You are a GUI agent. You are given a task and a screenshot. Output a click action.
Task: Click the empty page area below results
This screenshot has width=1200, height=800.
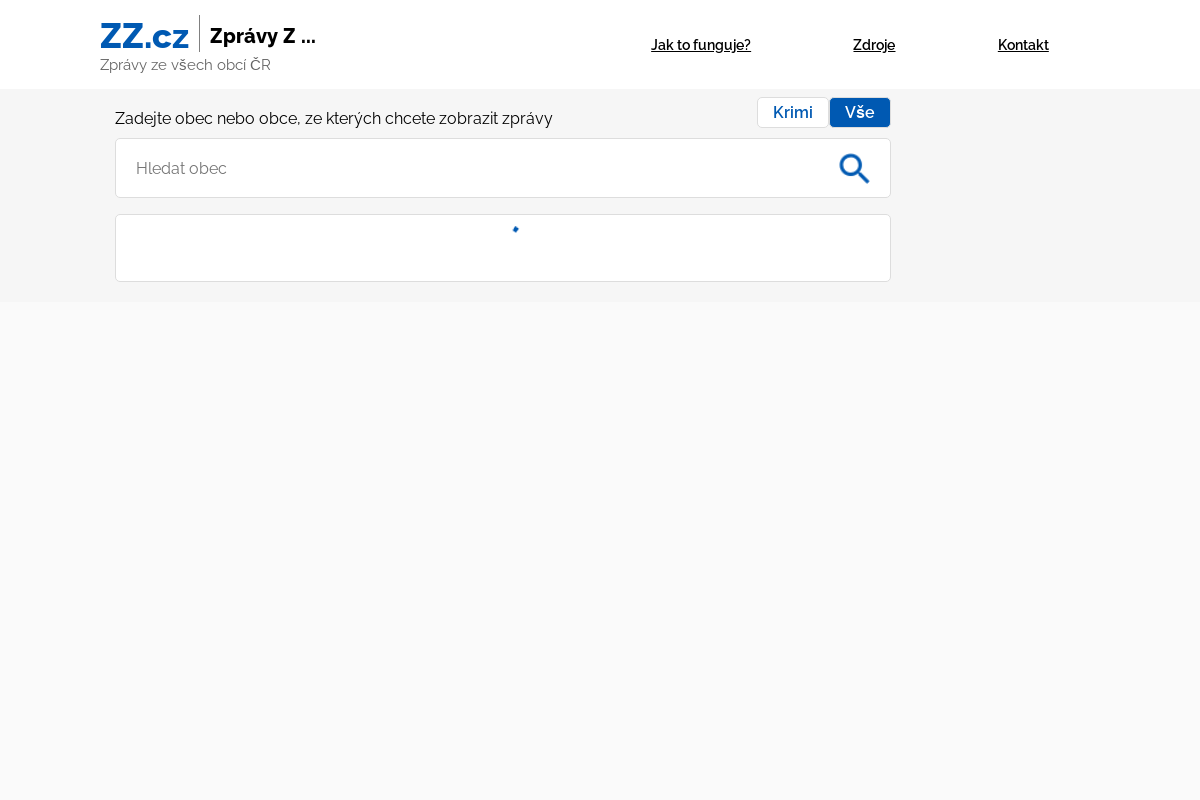tap(600, 550)
